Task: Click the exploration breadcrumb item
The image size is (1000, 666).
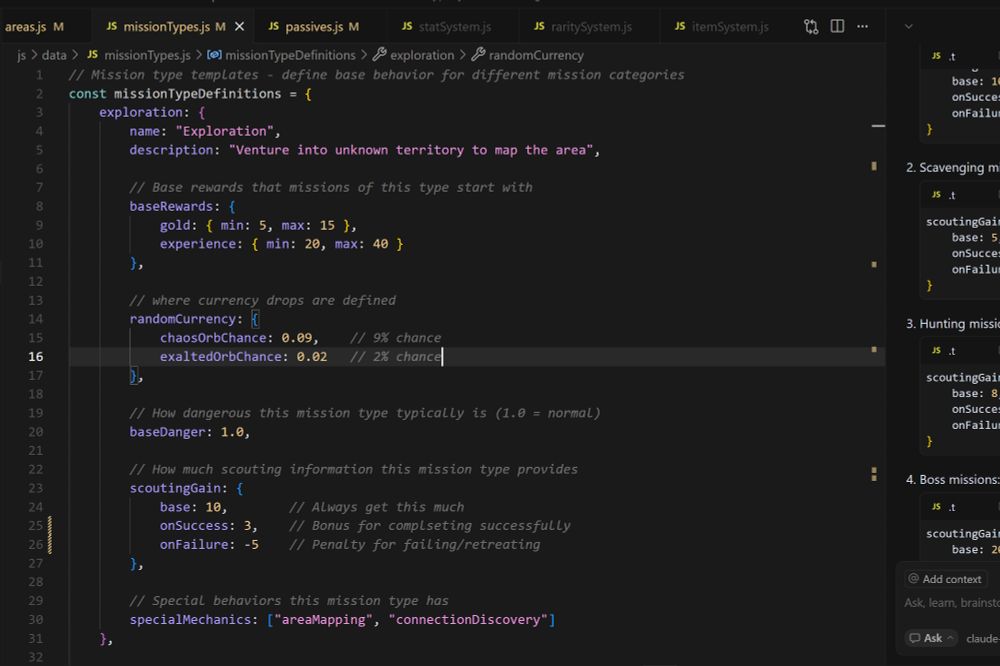Action: click(x=422, y=56)
